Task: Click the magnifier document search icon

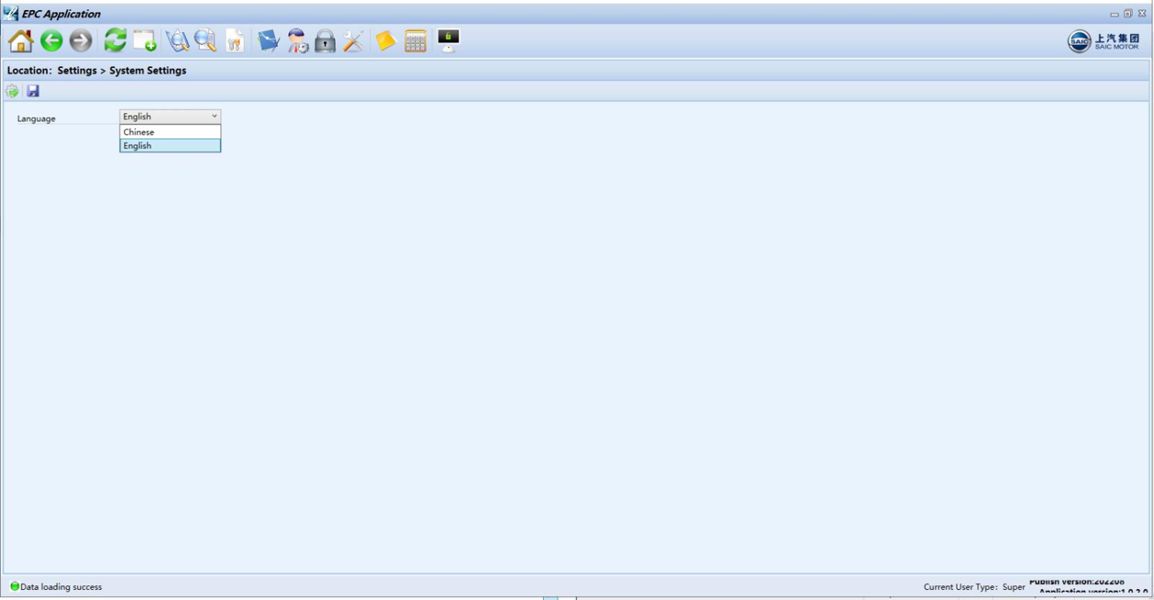Action: (206, 41)
